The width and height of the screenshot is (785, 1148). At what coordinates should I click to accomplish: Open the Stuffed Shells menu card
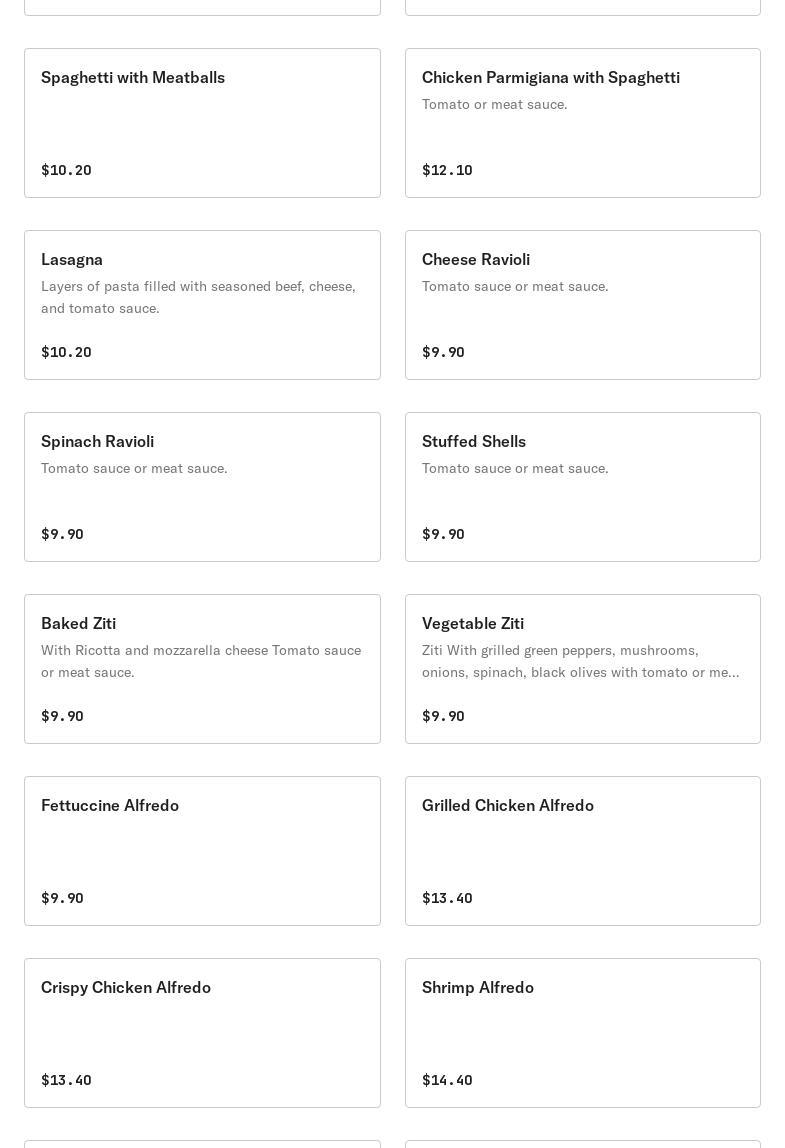(x=582, y=487)
